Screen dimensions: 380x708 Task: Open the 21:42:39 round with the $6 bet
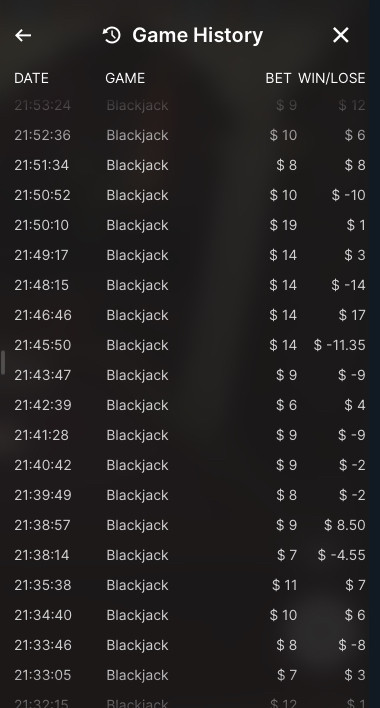tap(190, 405)
